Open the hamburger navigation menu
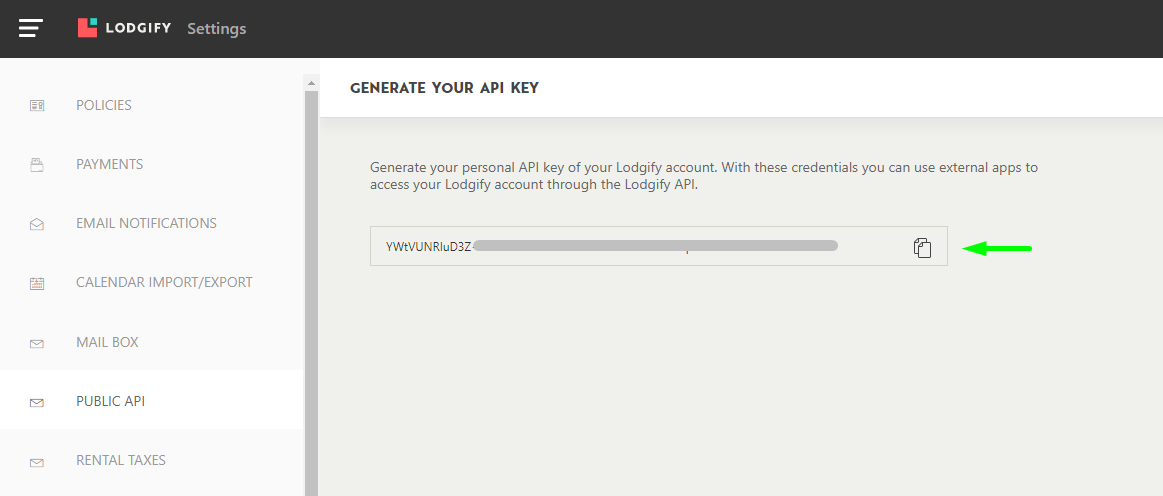Image resolution: width=1163 pixels, height=496 pixels. point(30,28)
